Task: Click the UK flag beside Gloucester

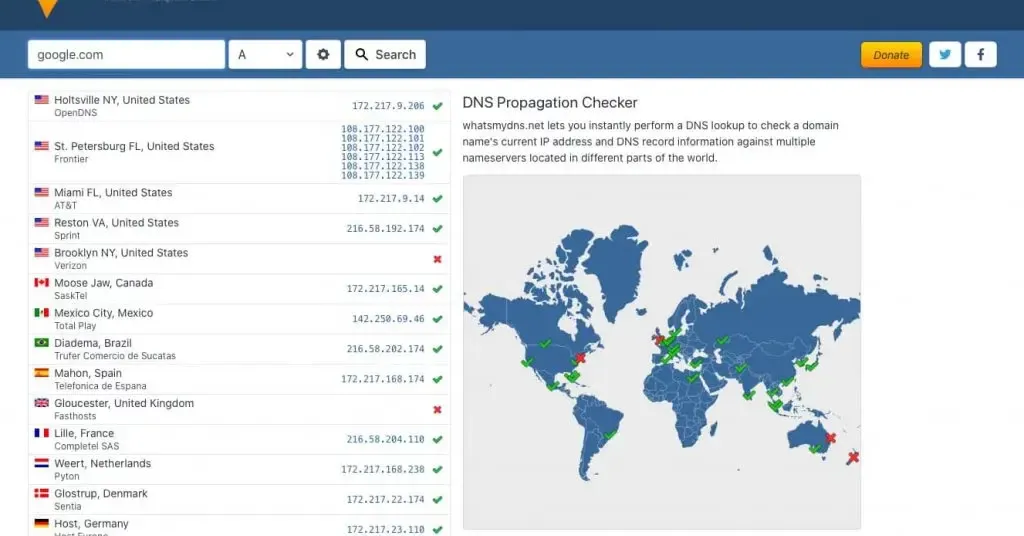Action: click(42, 403)
